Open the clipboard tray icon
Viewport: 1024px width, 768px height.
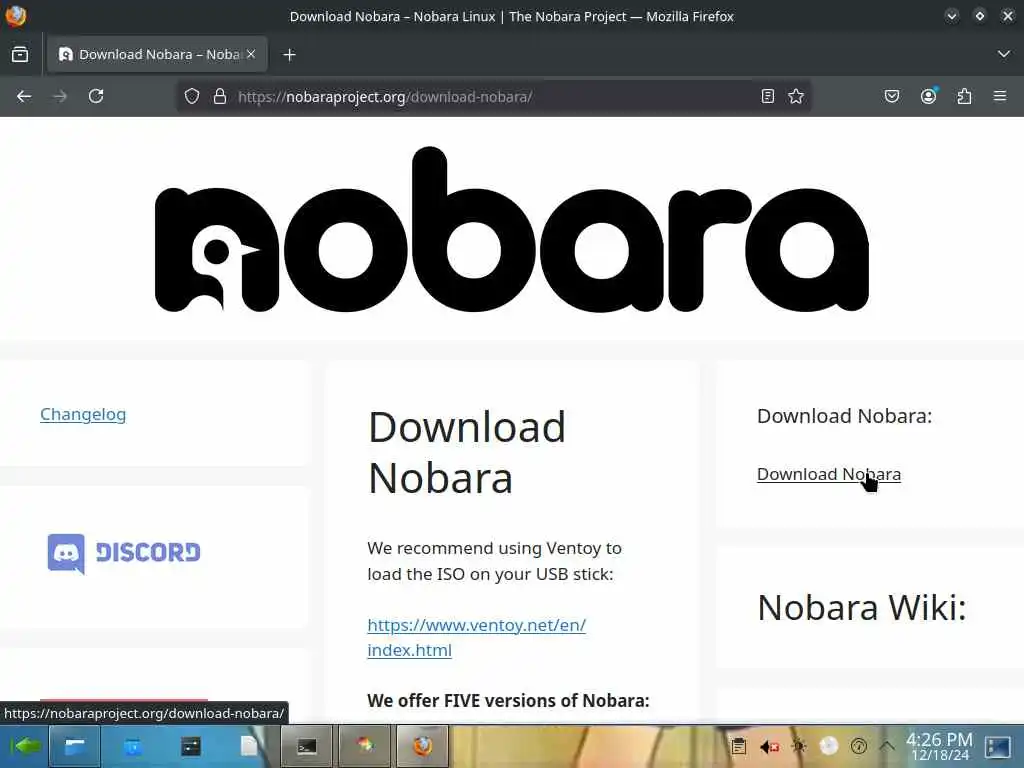pyautogui.click(x=739, y=746)
